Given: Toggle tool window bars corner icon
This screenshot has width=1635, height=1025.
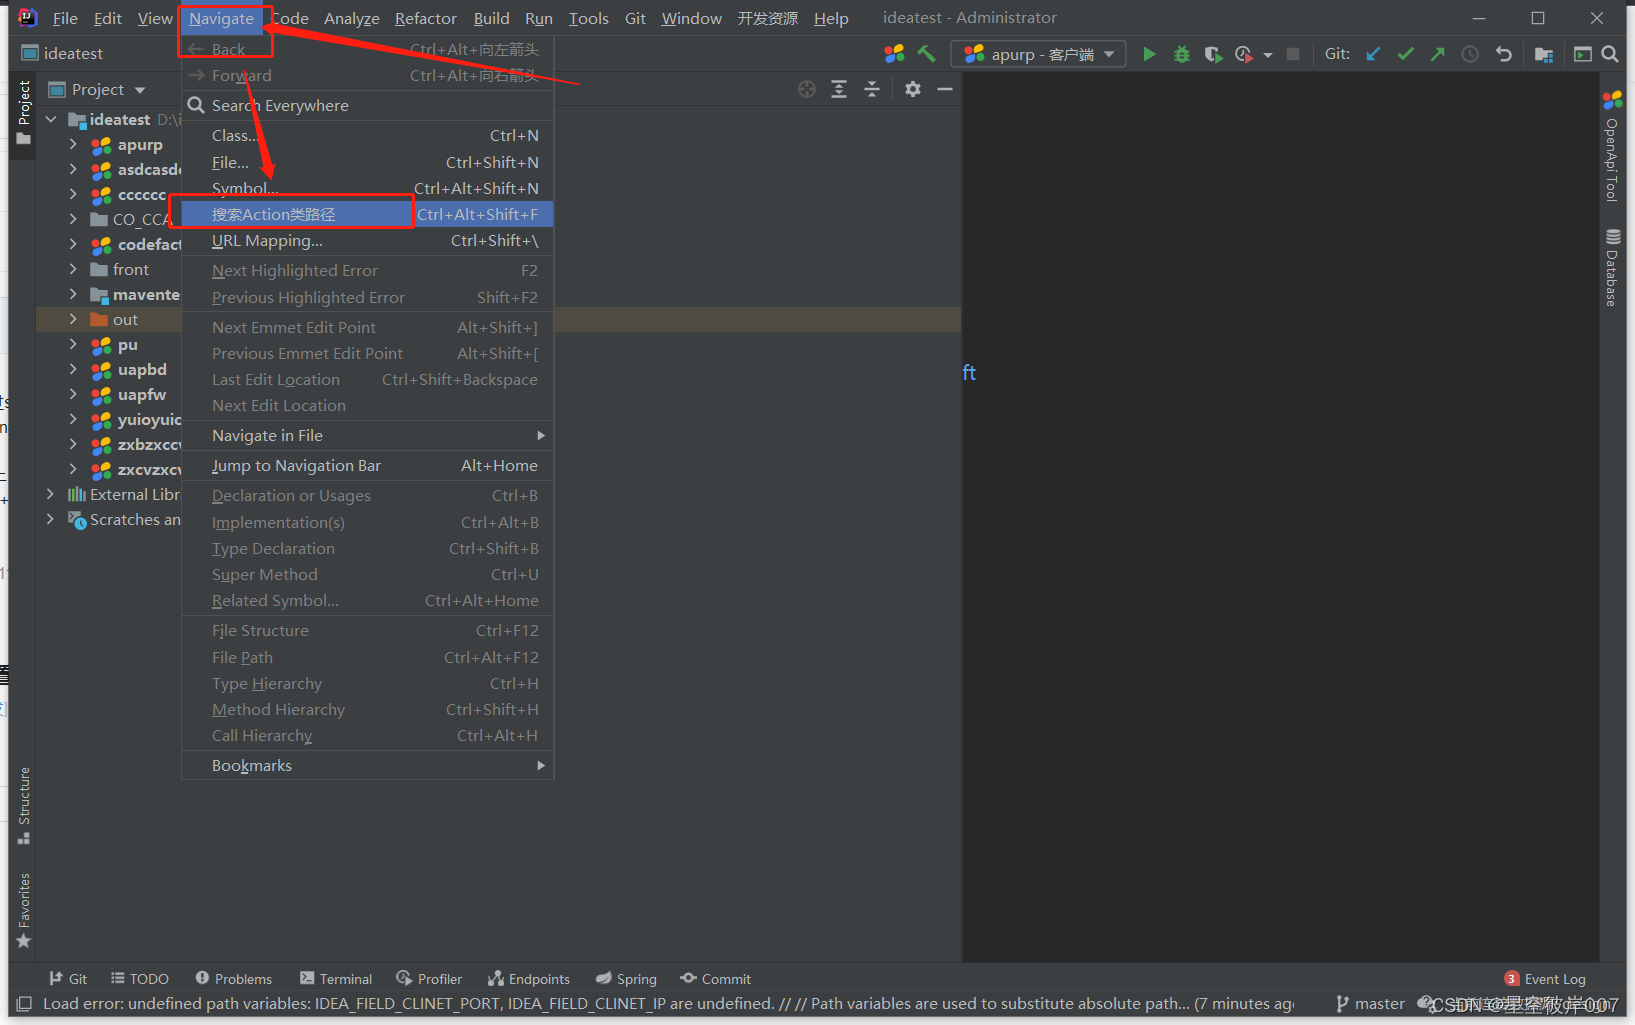Looking at the screenshot, I should [x=24, y=1004].
